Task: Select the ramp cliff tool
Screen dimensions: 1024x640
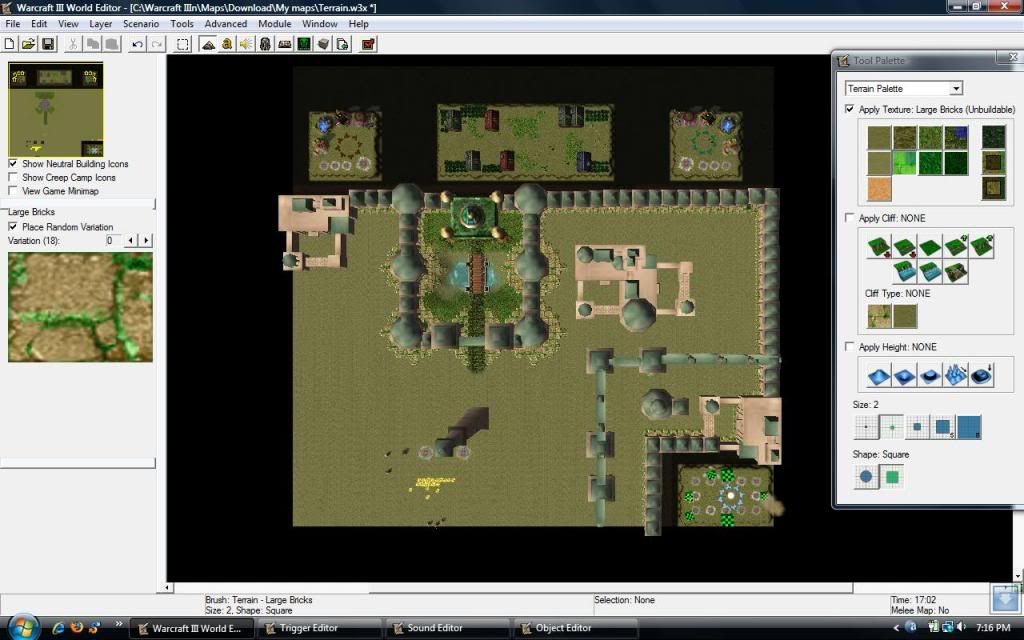Action: point(955,272)
